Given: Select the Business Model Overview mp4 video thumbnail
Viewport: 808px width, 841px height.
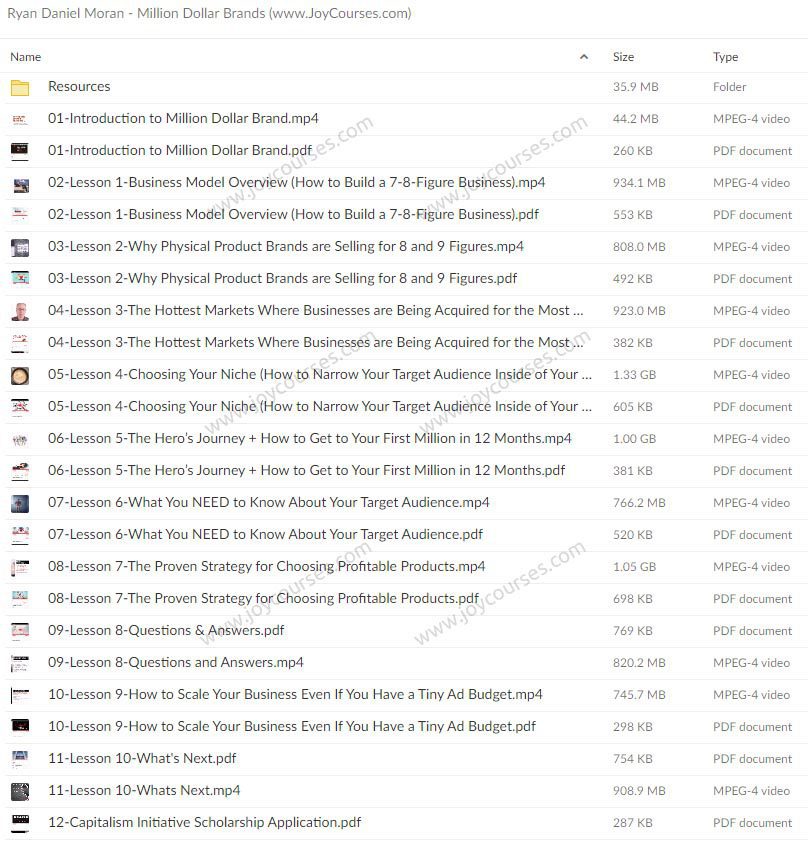Looking at the screenshot, I should (20, 184).
